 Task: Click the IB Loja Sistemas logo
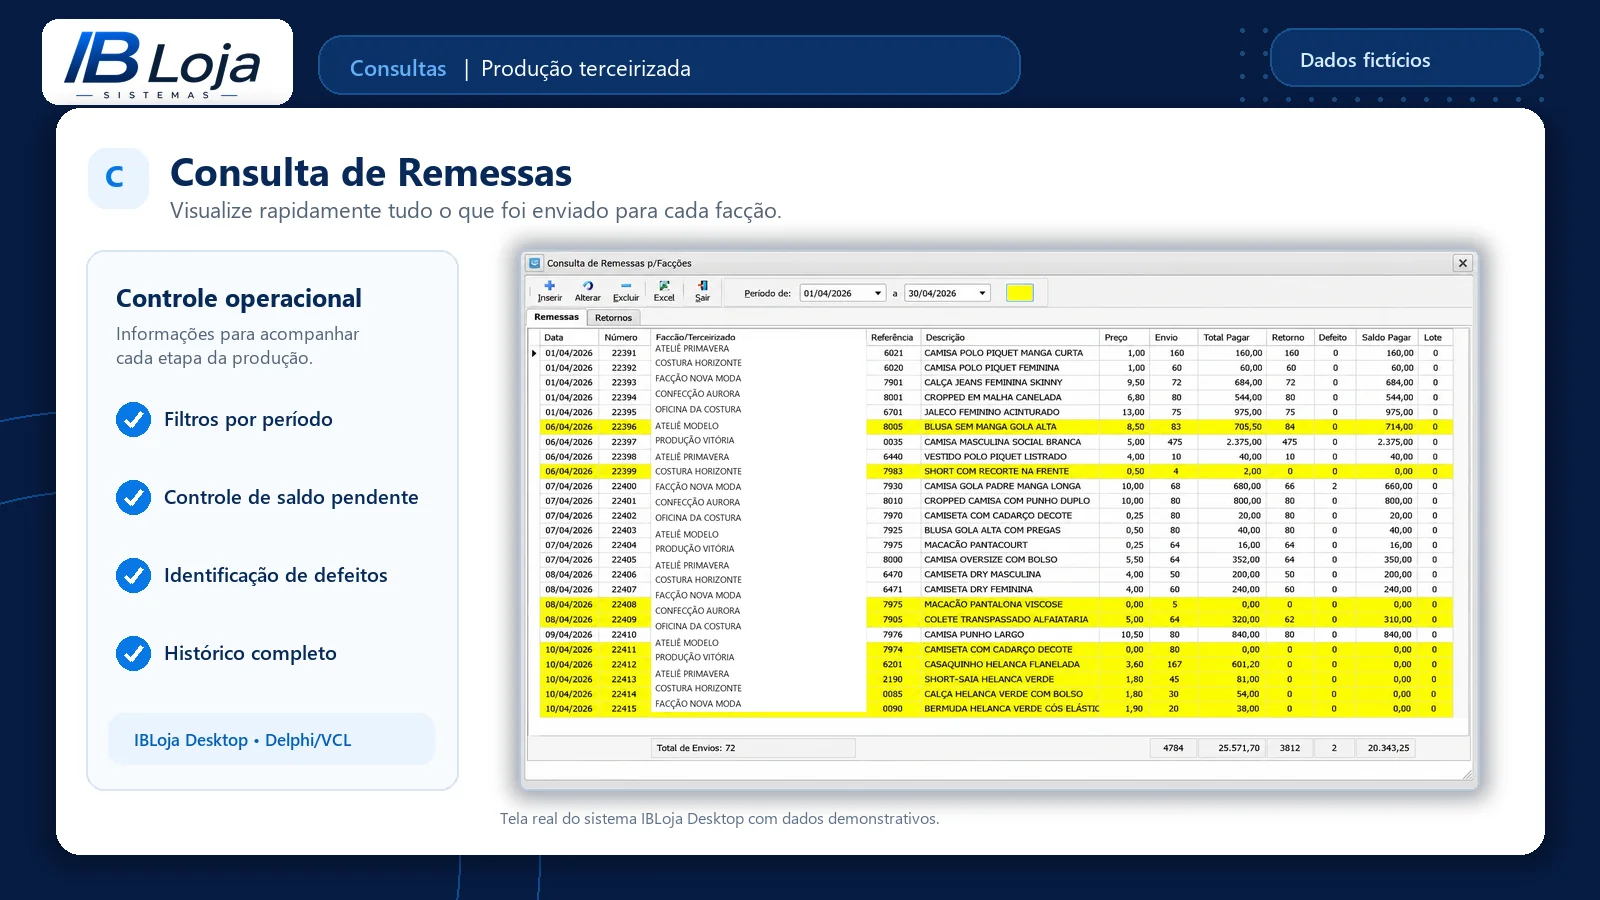tap(167, 62)
